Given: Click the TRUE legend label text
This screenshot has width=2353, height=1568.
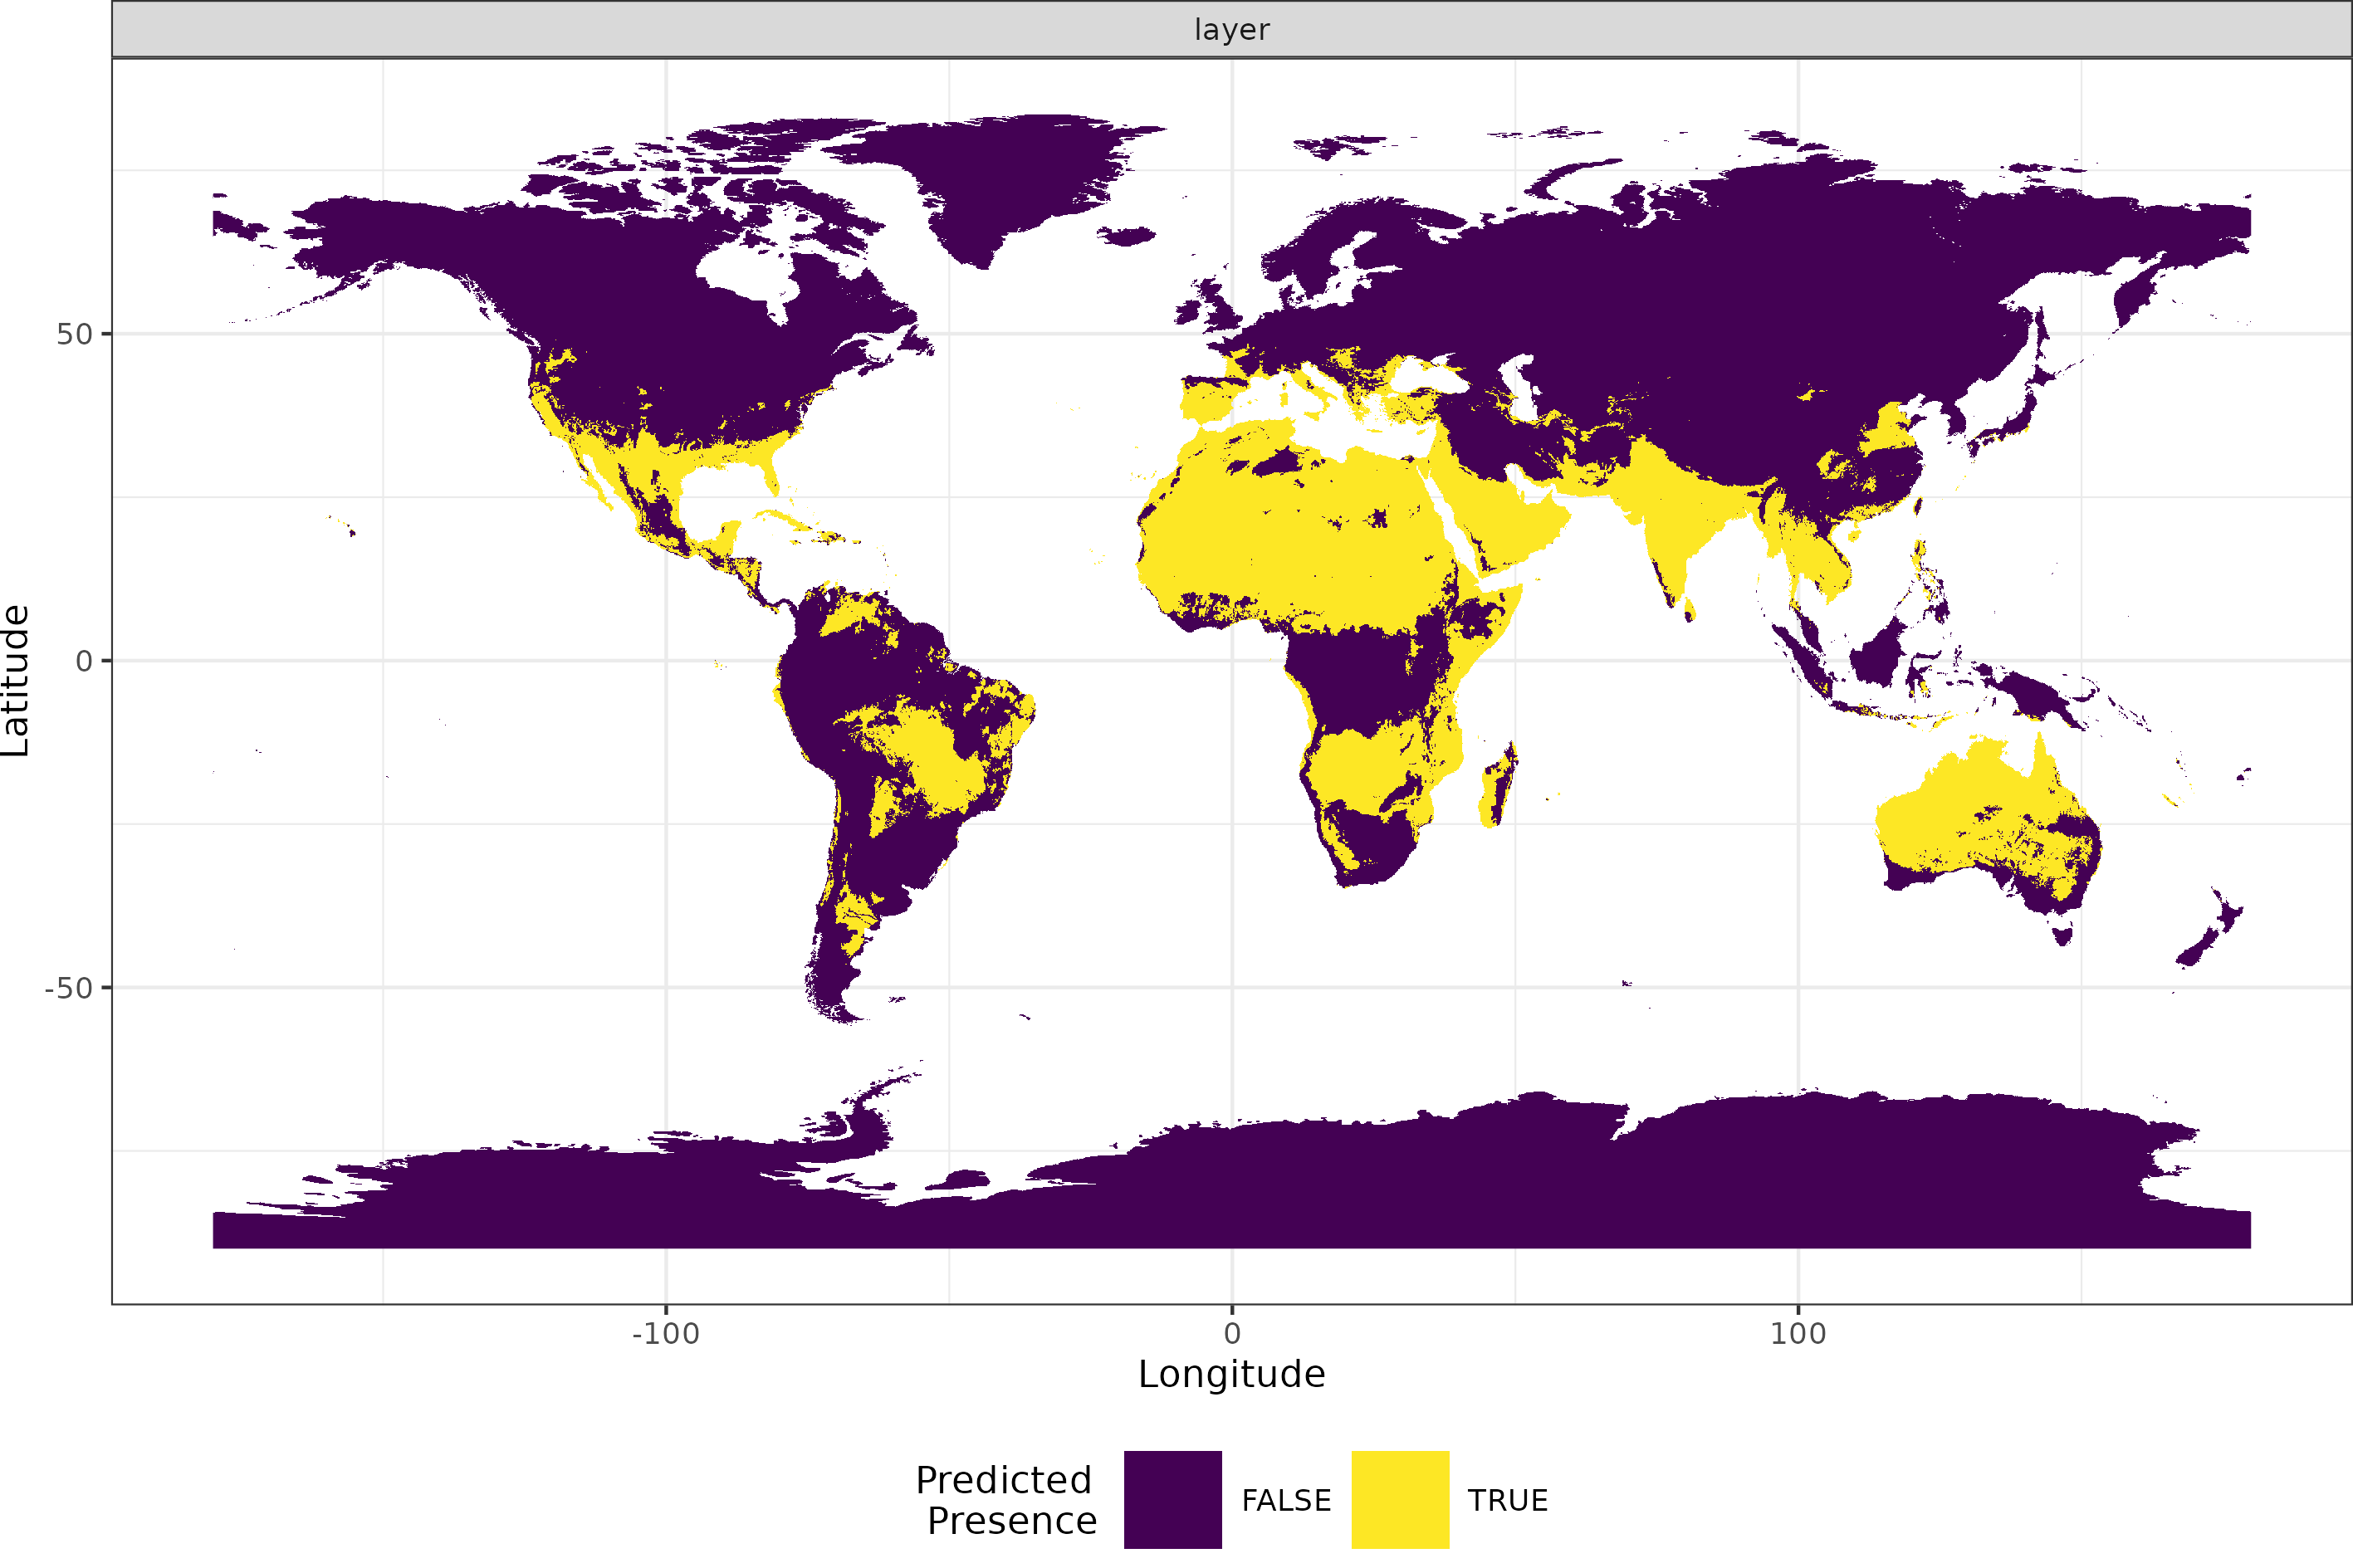Looking at the screenshot, I should [x=1507, y=1500].
